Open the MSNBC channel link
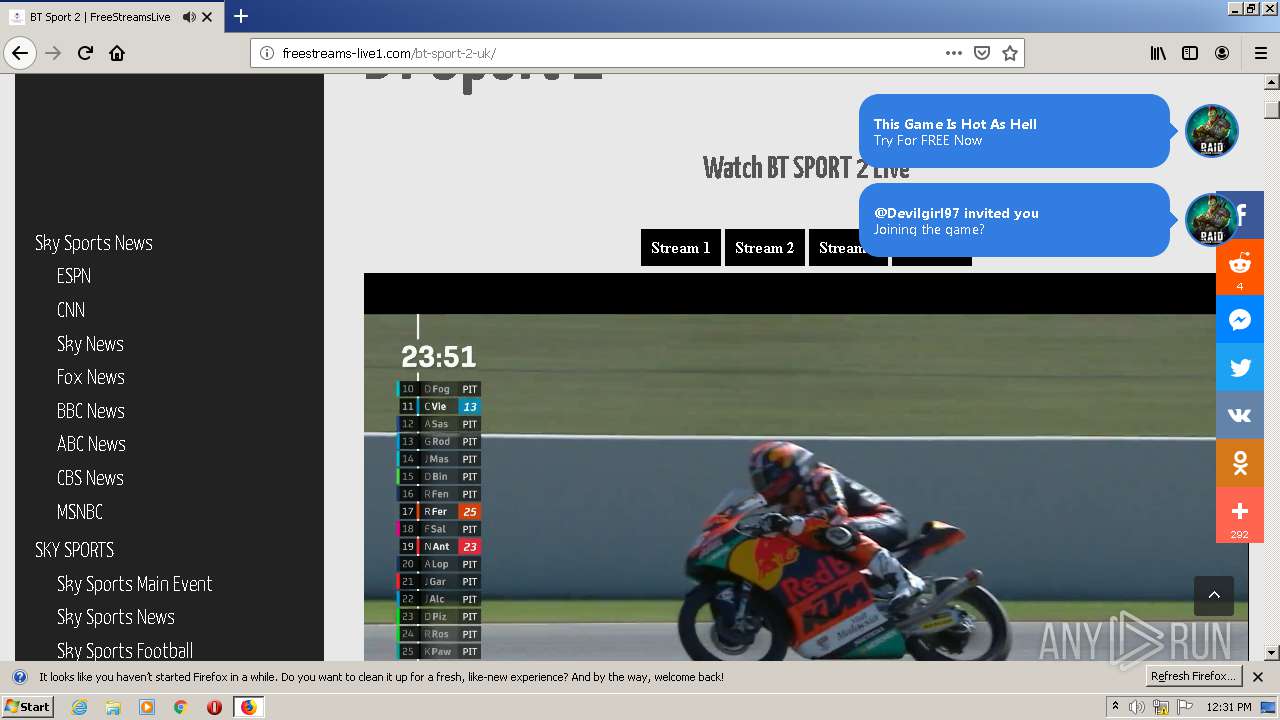 click(x=80, y=512)
